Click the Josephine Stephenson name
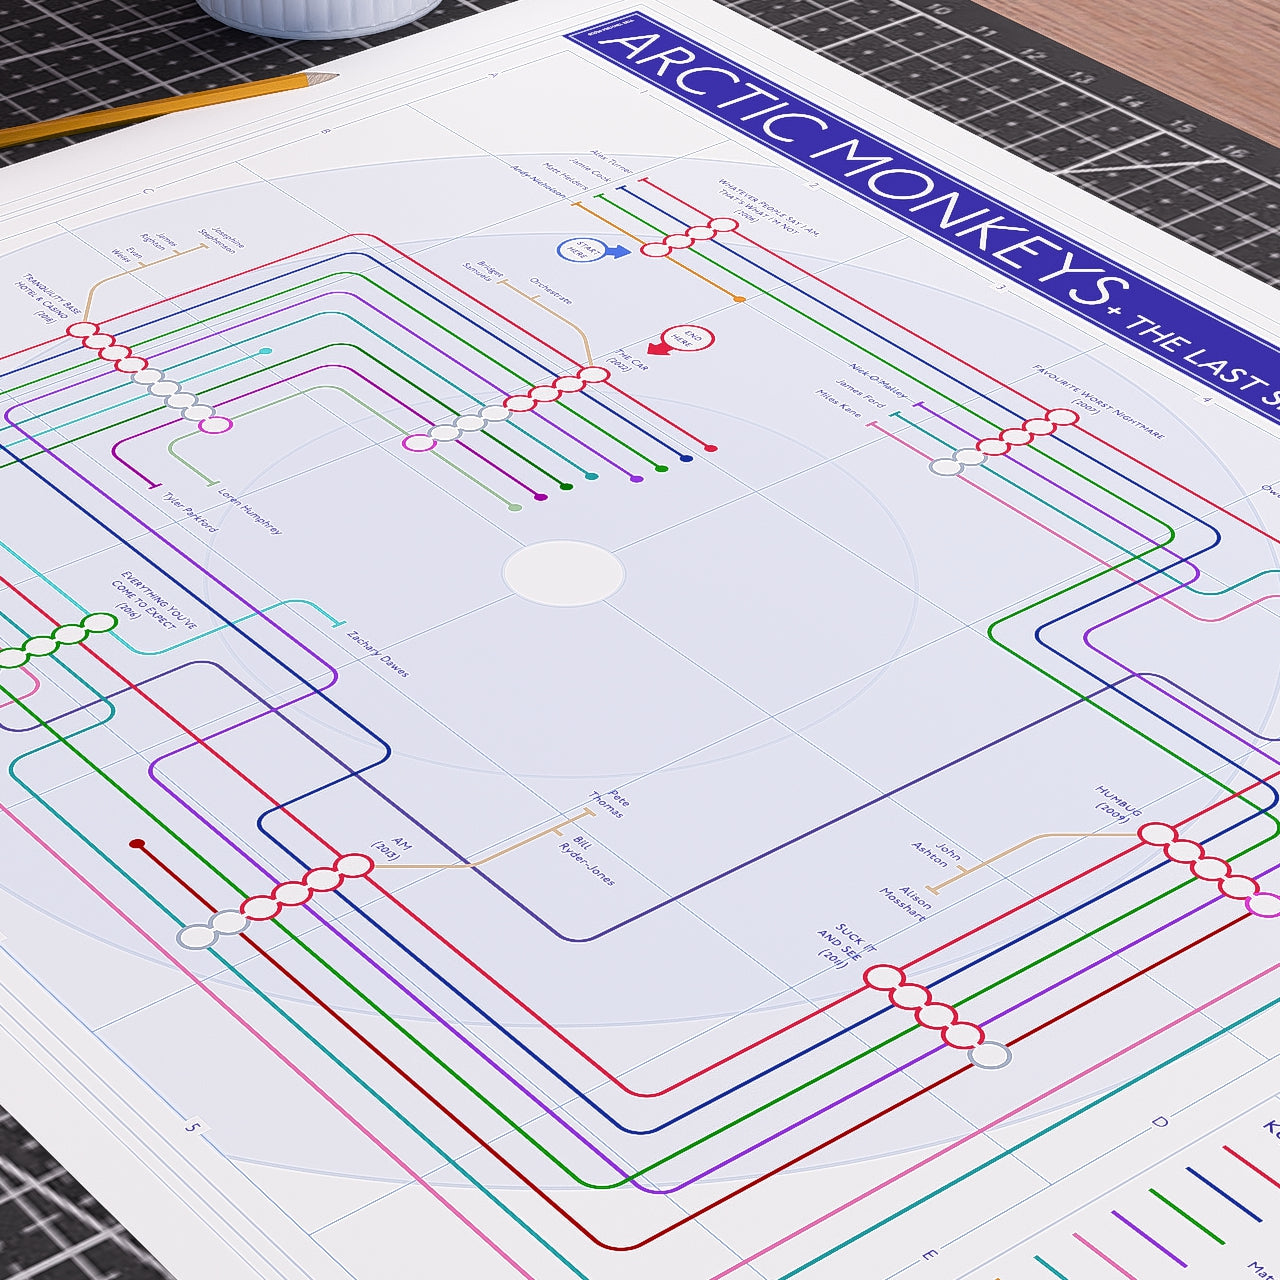 pos(220,240)
